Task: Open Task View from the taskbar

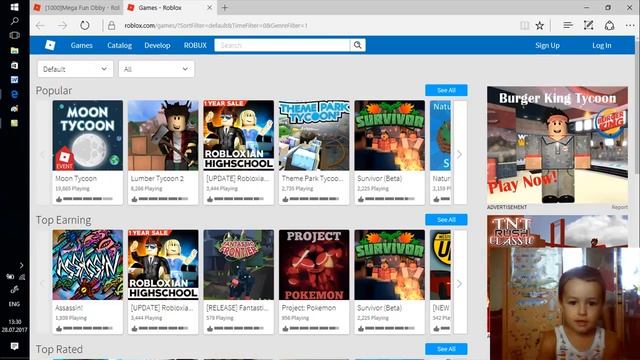Action: (14, 36)
